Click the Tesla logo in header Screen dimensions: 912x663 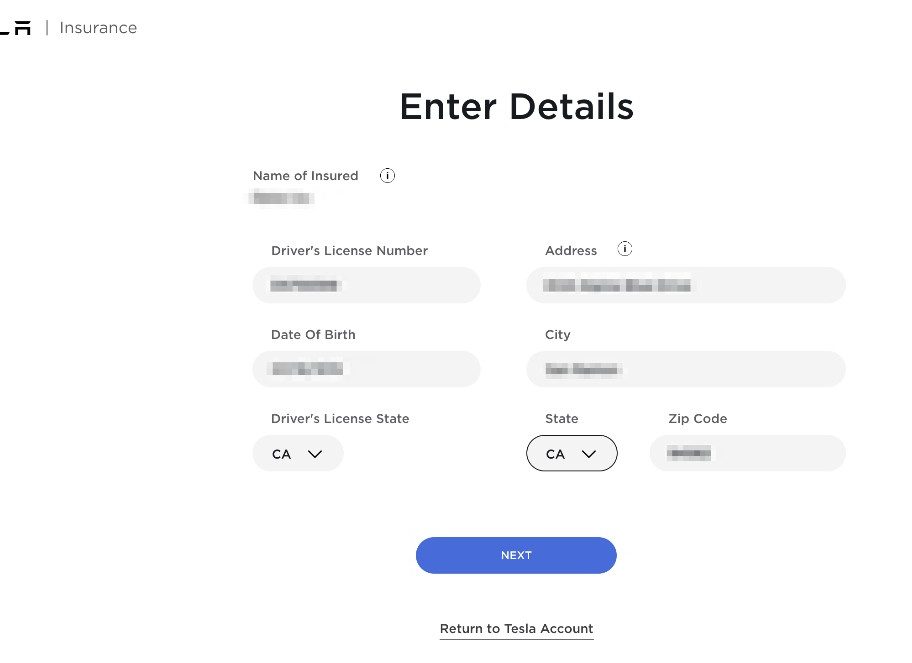15,28
